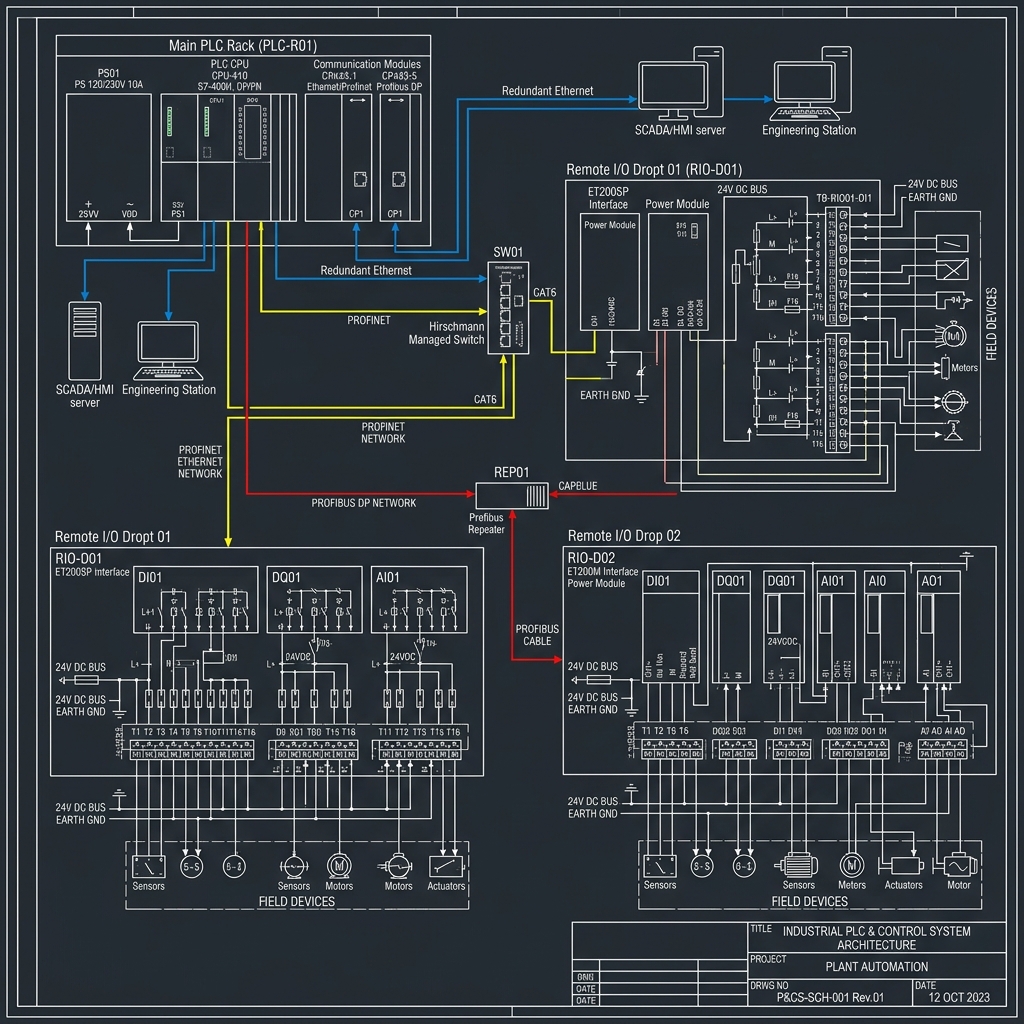The height and width of the screenshot is (1024, 1024).
Task: Select the Meters M symbol in RIO-D02 field devices
Action: pyautogui.click(x=852, y=865)
